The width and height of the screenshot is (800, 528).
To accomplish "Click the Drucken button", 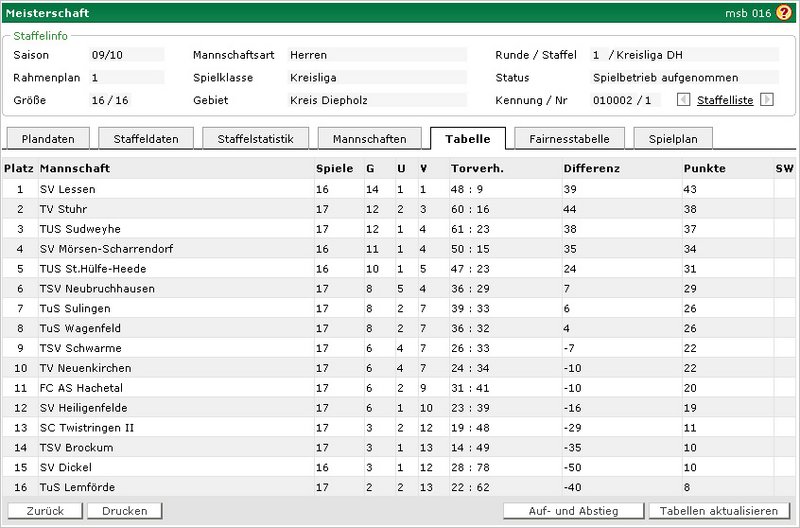I will point(124,511).
